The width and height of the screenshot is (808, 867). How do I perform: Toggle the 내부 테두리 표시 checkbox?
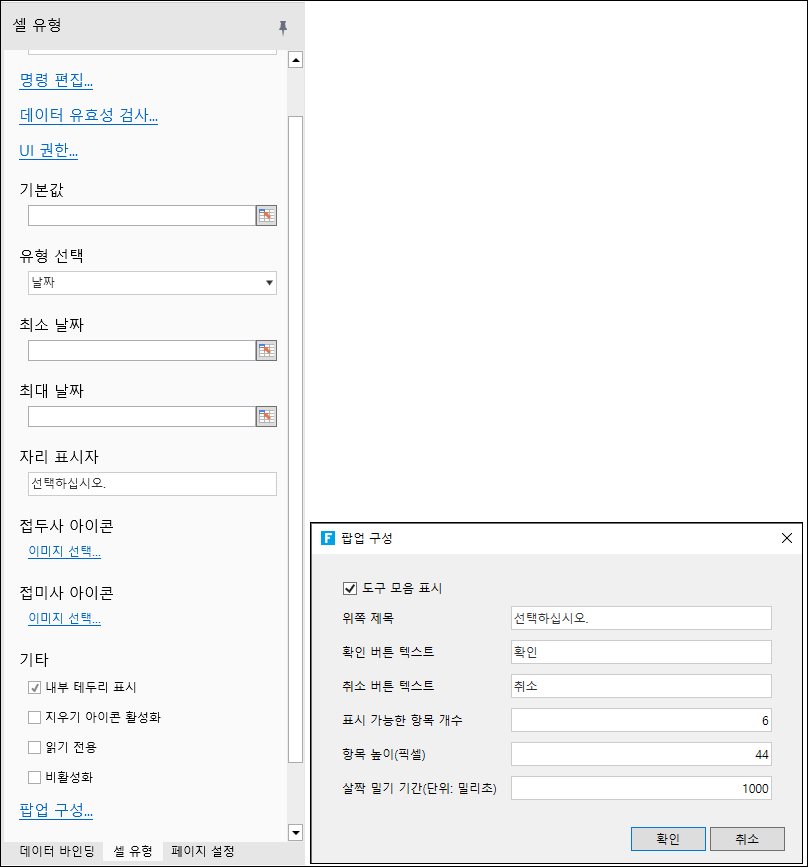(35, 687)
